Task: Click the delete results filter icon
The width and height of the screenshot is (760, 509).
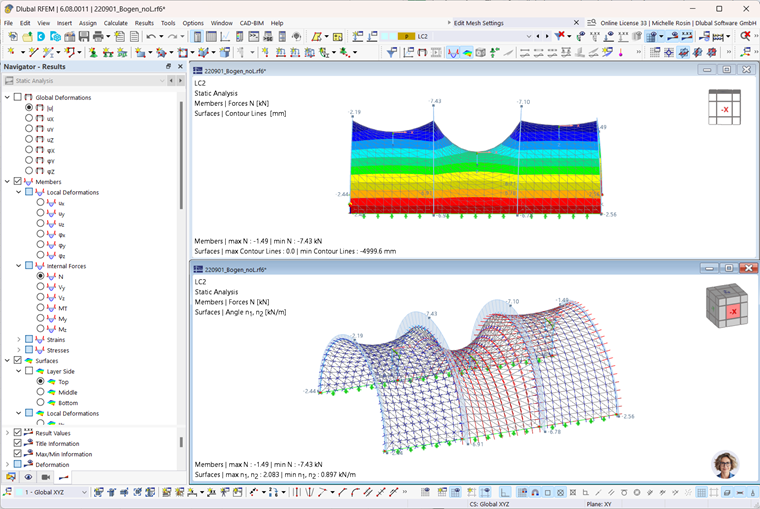Action: (x=560, y=36)
